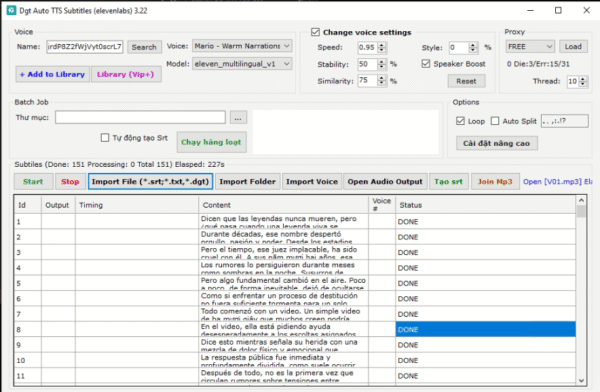The height and width of the screenshot is (392, 600).
Task: Click the Voice # column header
Action: (x=382, y=205)
